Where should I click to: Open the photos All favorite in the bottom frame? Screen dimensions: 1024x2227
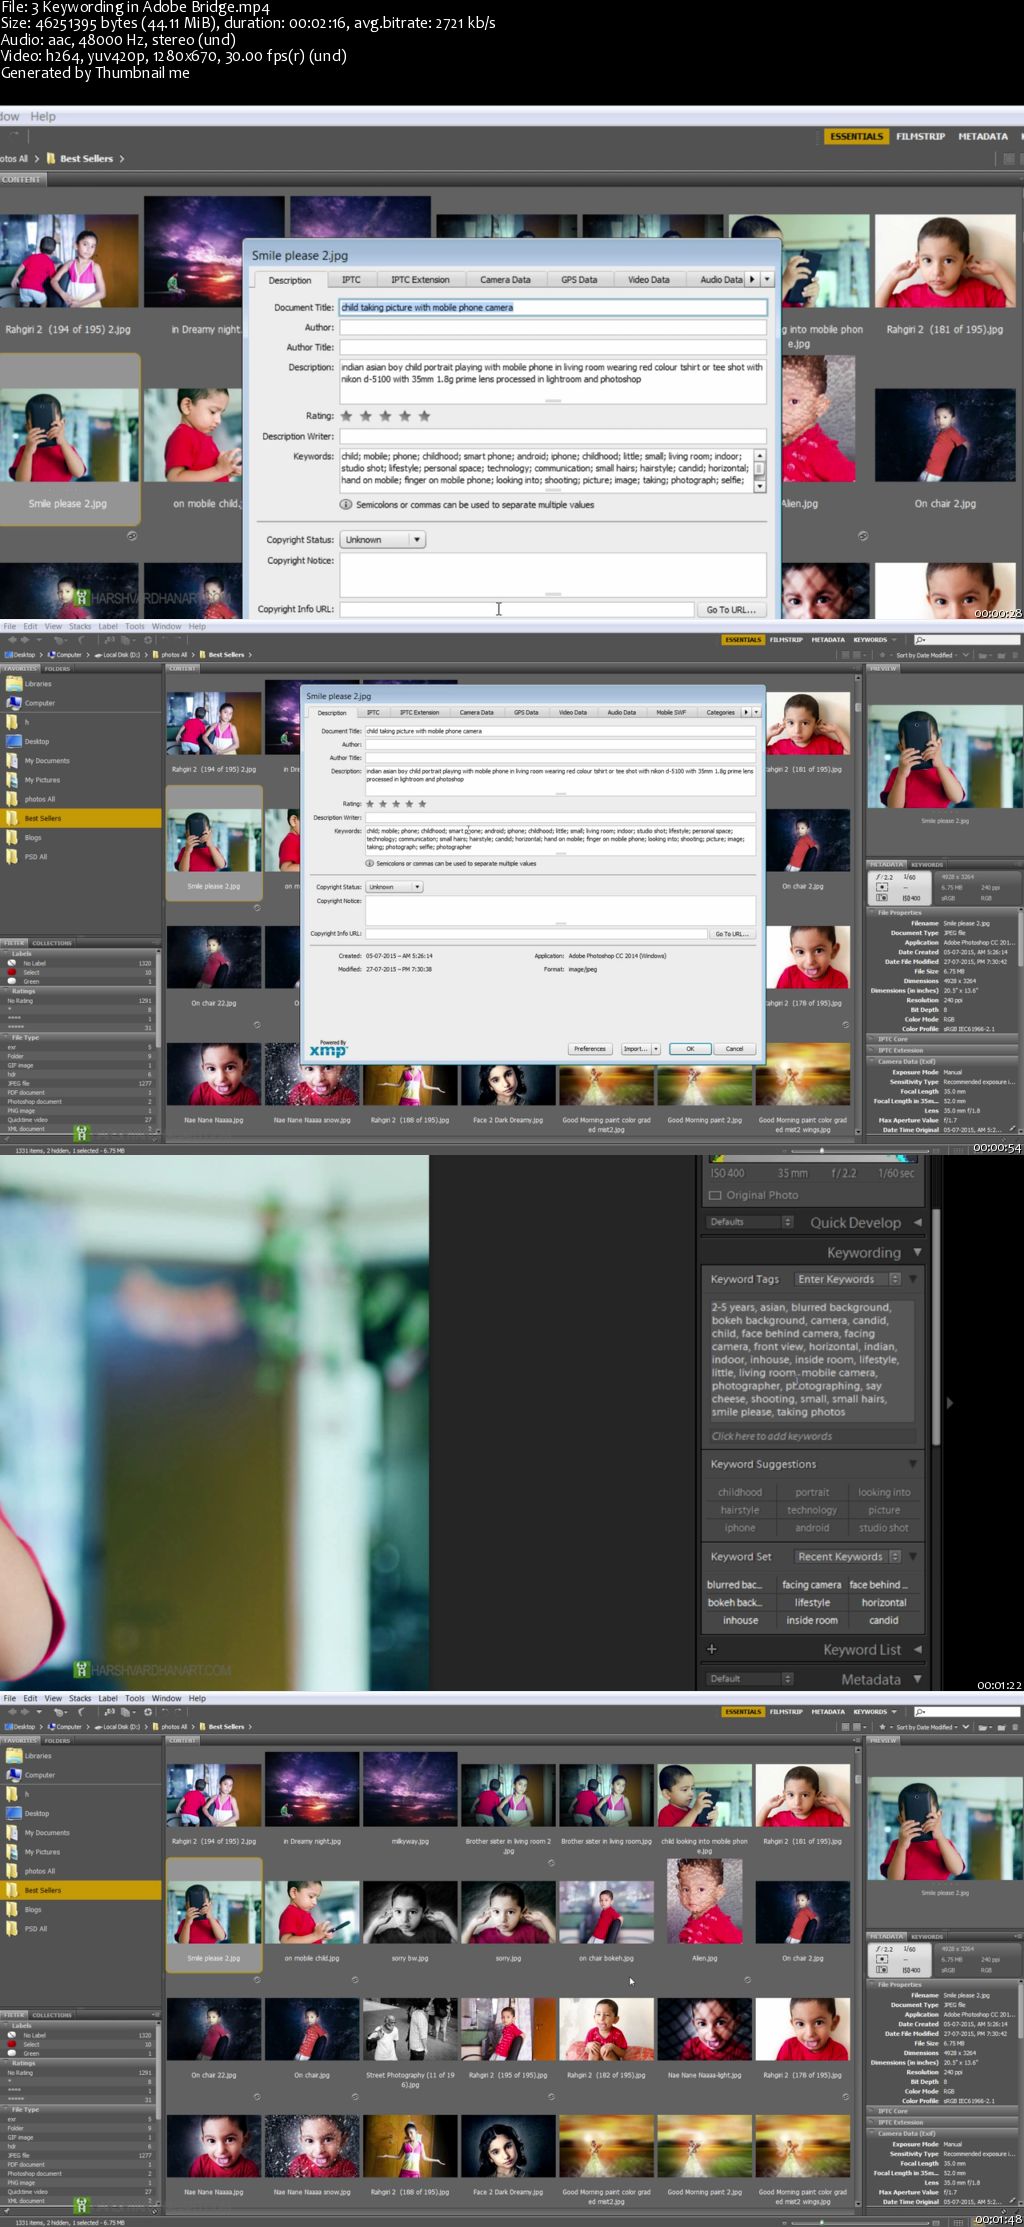pyautogui.click(x=40, y=1871)
